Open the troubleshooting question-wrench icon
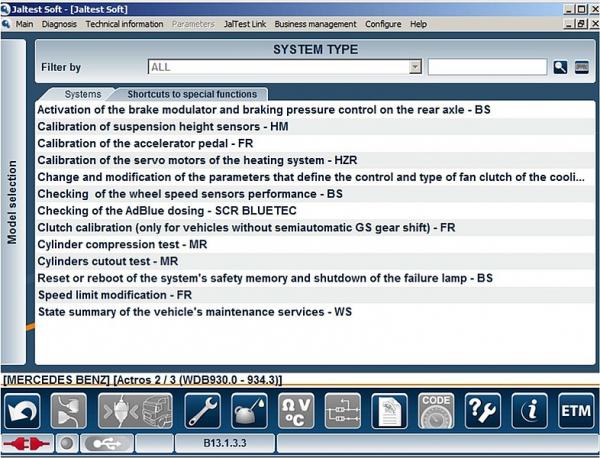Image resolution: width=600 pixels, height=458 pixels. click(483, 411)
